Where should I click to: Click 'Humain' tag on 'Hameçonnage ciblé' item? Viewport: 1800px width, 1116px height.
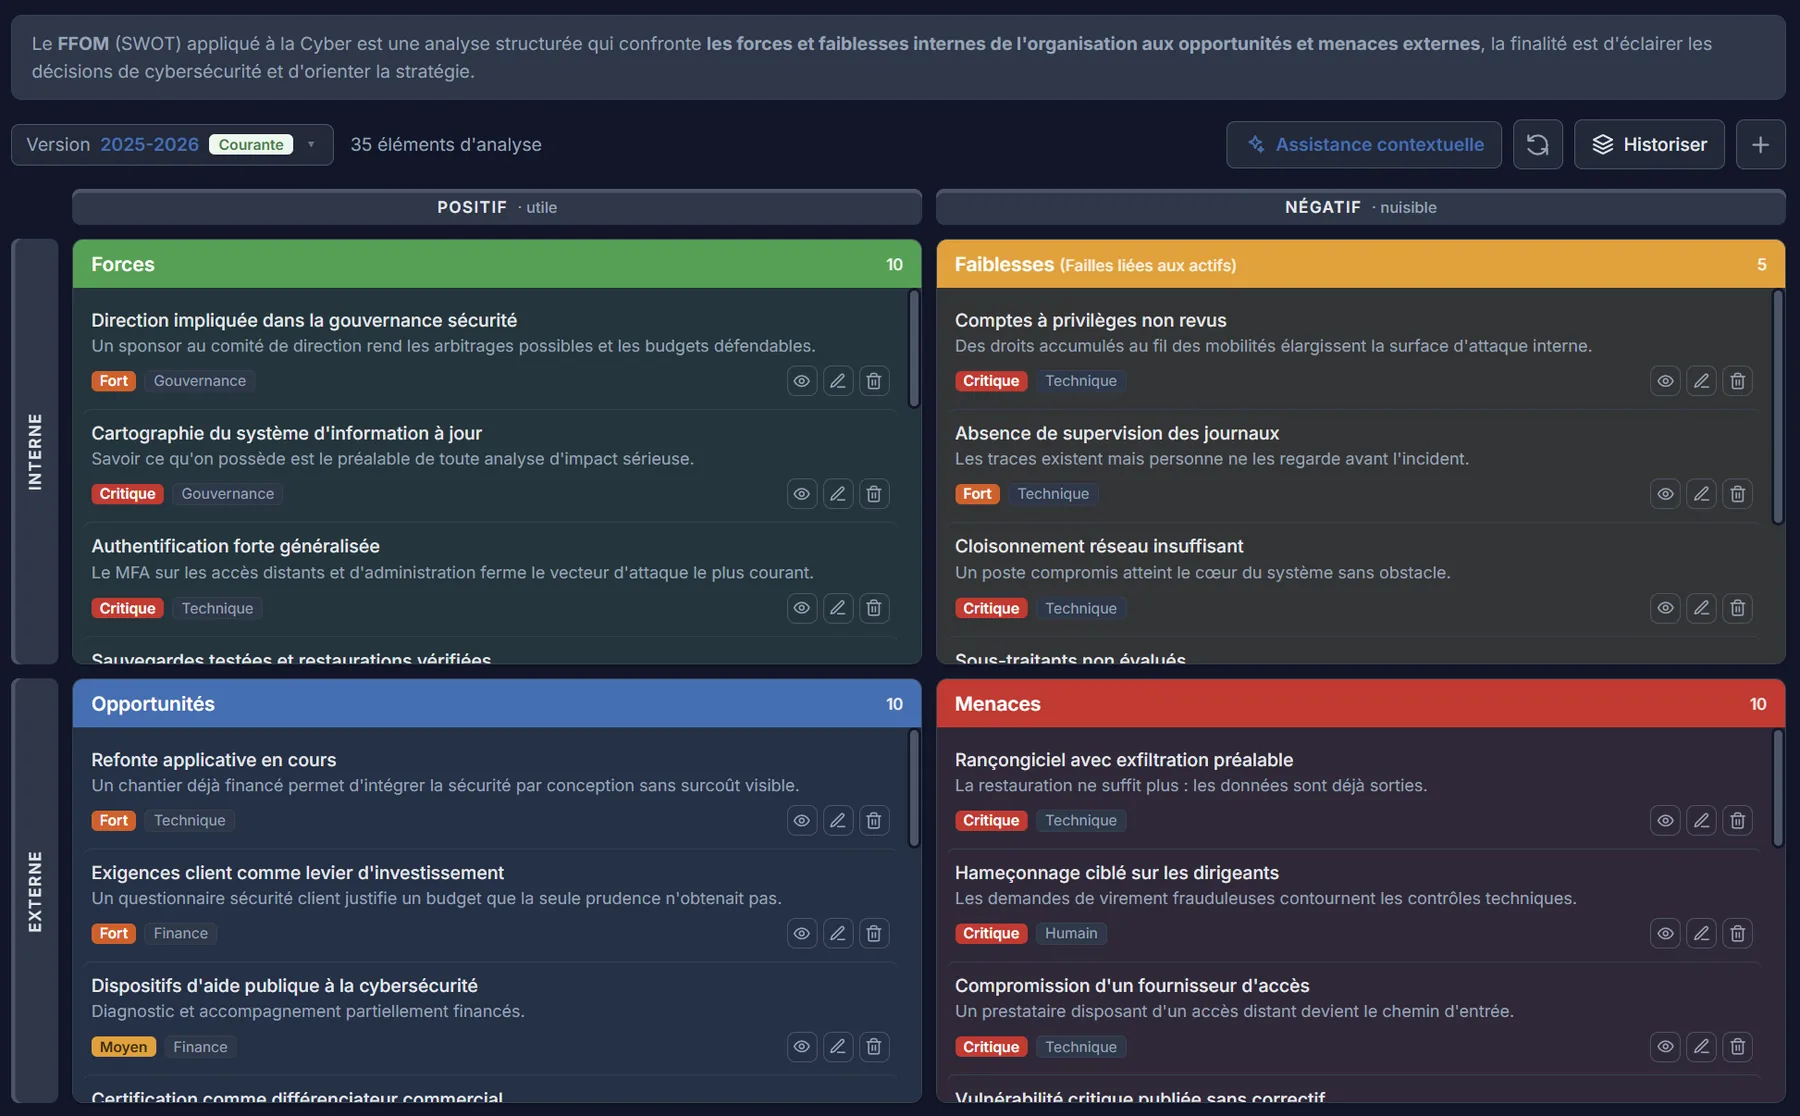pos(1071,934)
